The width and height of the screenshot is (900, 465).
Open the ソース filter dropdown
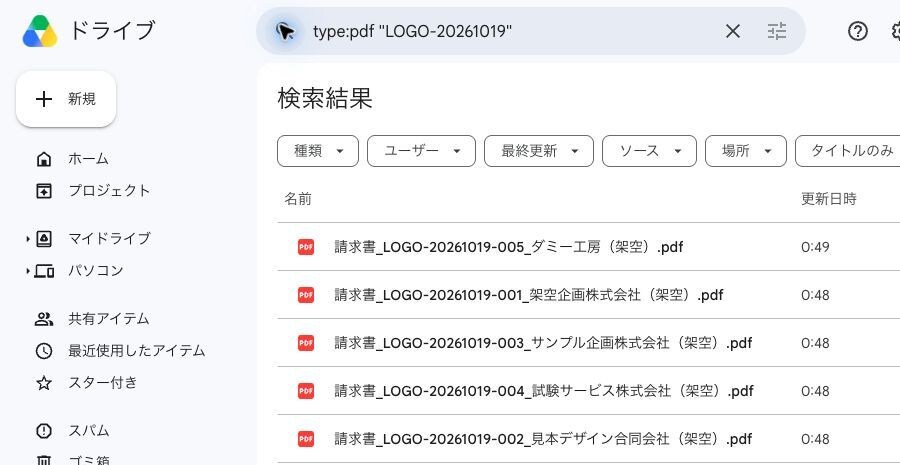click(649, 151)
